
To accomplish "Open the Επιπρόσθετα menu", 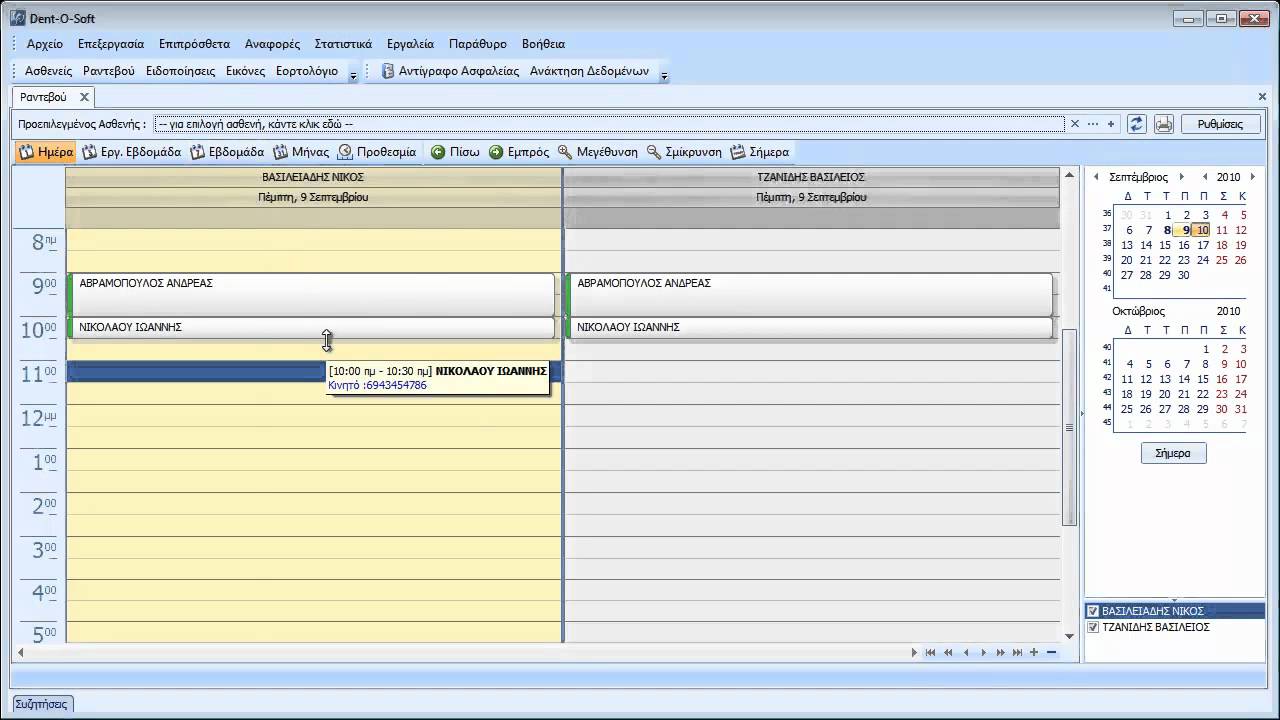I will tap(194, 44).
